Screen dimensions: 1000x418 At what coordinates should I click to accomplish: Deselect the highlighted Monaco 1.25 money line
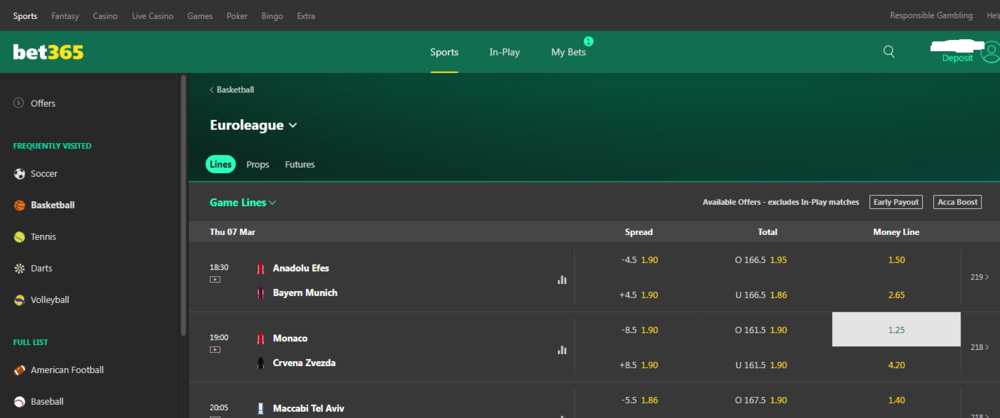point(896,329)
